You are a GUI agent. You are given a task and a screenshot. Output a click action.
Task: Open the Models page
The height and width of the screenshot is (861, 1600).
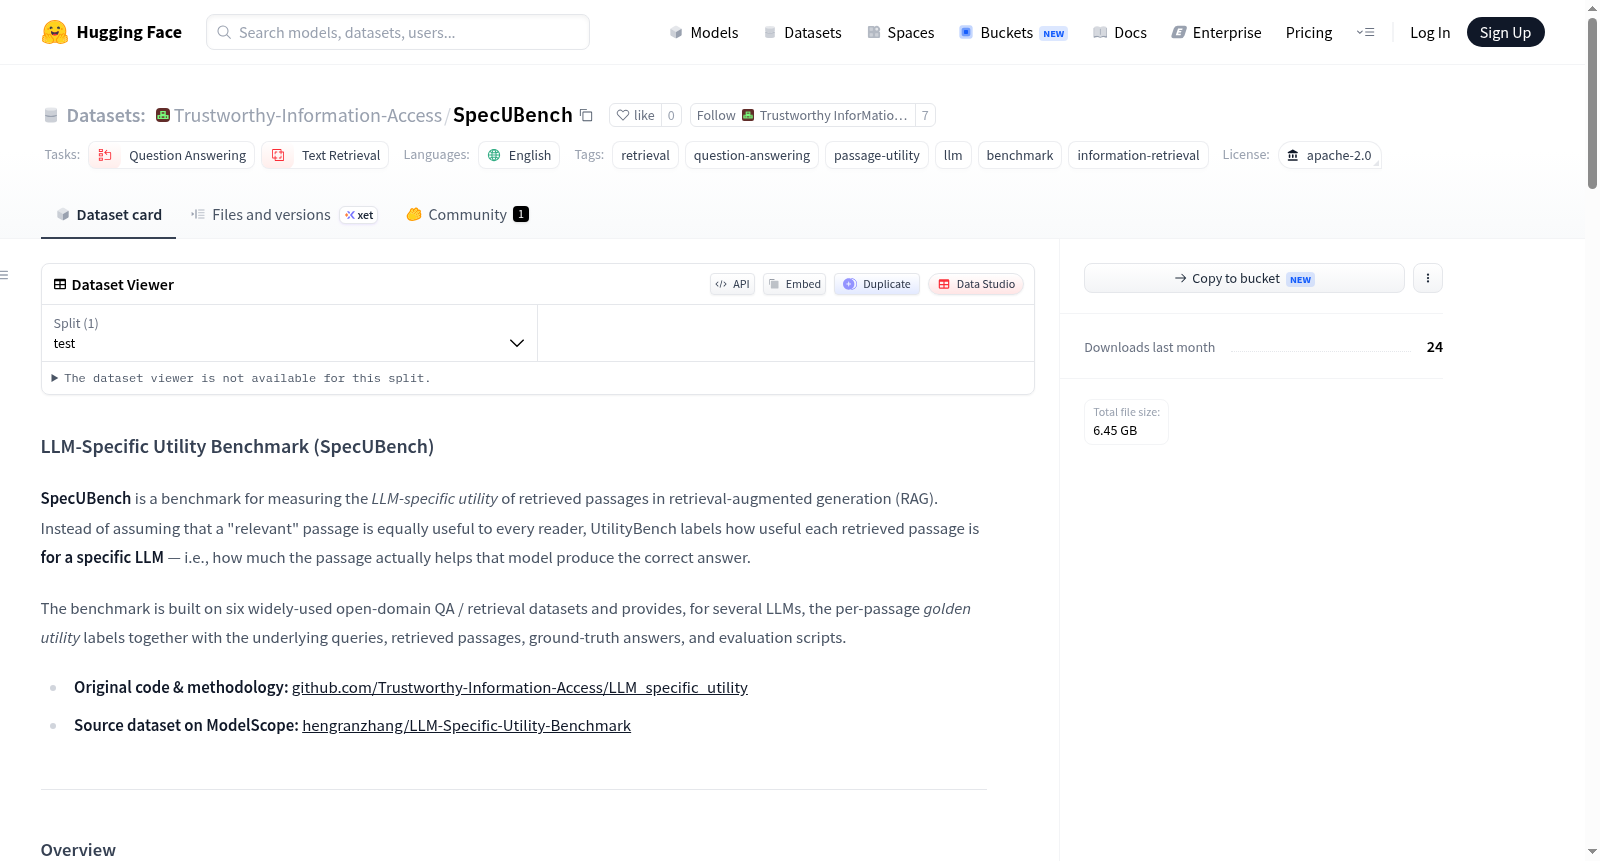(704, 32)
